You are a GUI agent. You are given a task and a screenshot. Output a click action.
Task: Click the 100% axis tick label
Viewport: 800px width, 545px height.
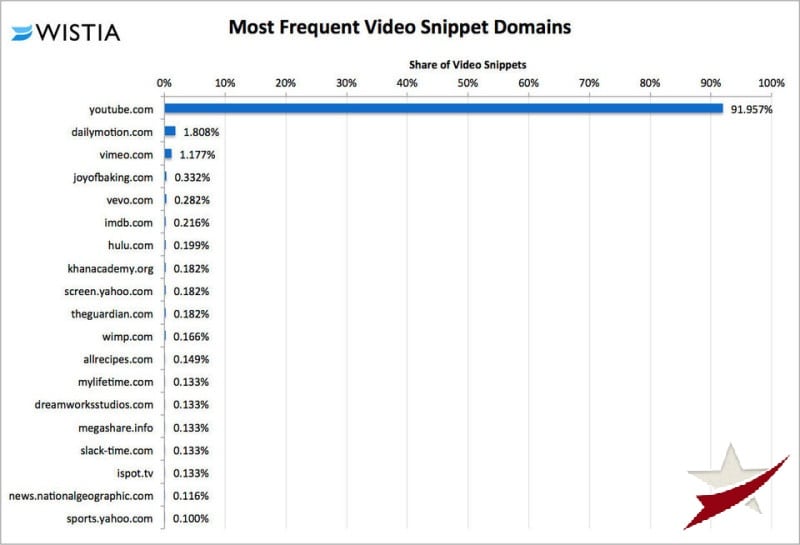[x=771, y=82]
